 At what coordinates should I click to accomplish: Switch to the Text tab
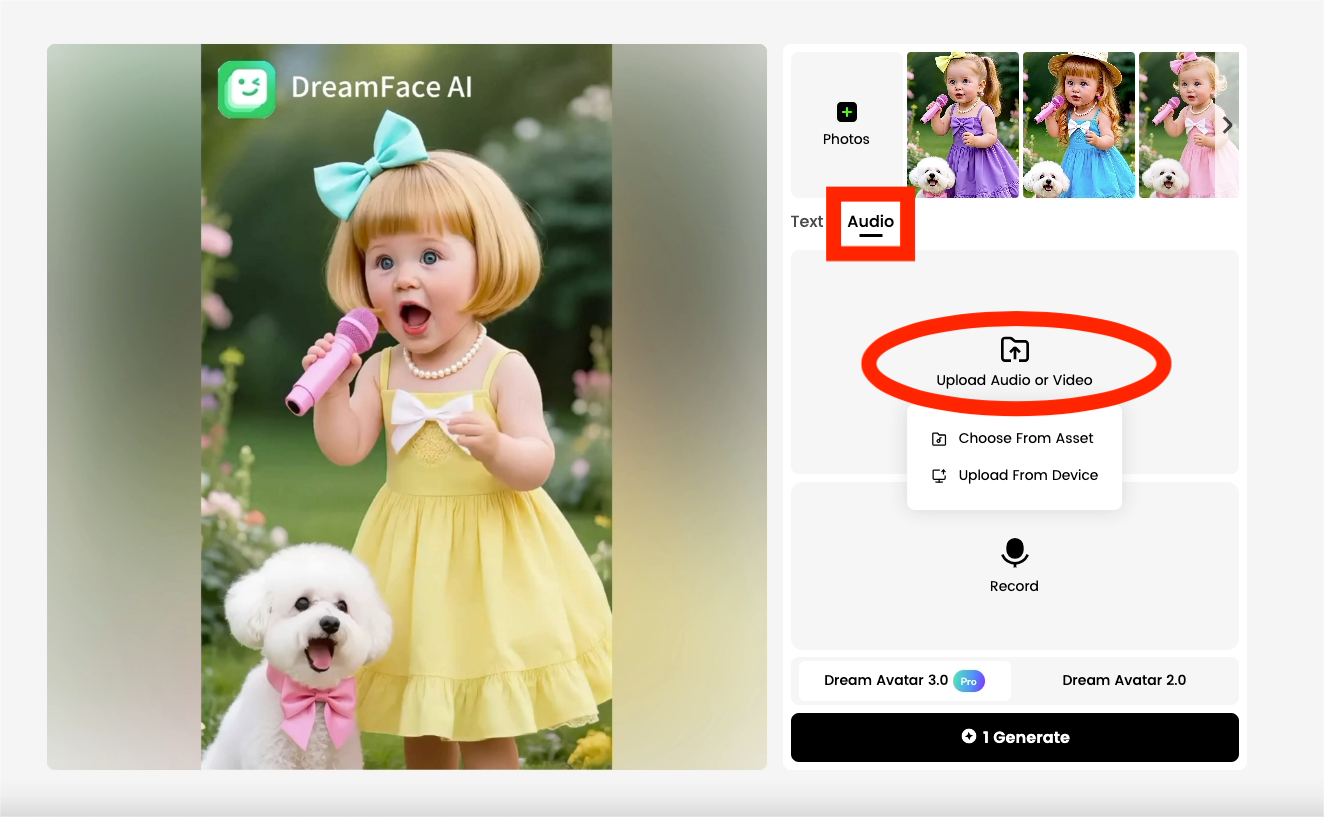coord(806,222)
